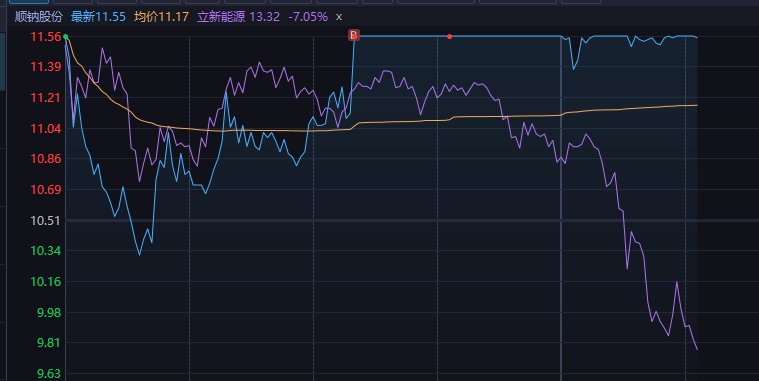Click the 11.39 red price axis label
The image size is (759, 381).
pos(46,67)
